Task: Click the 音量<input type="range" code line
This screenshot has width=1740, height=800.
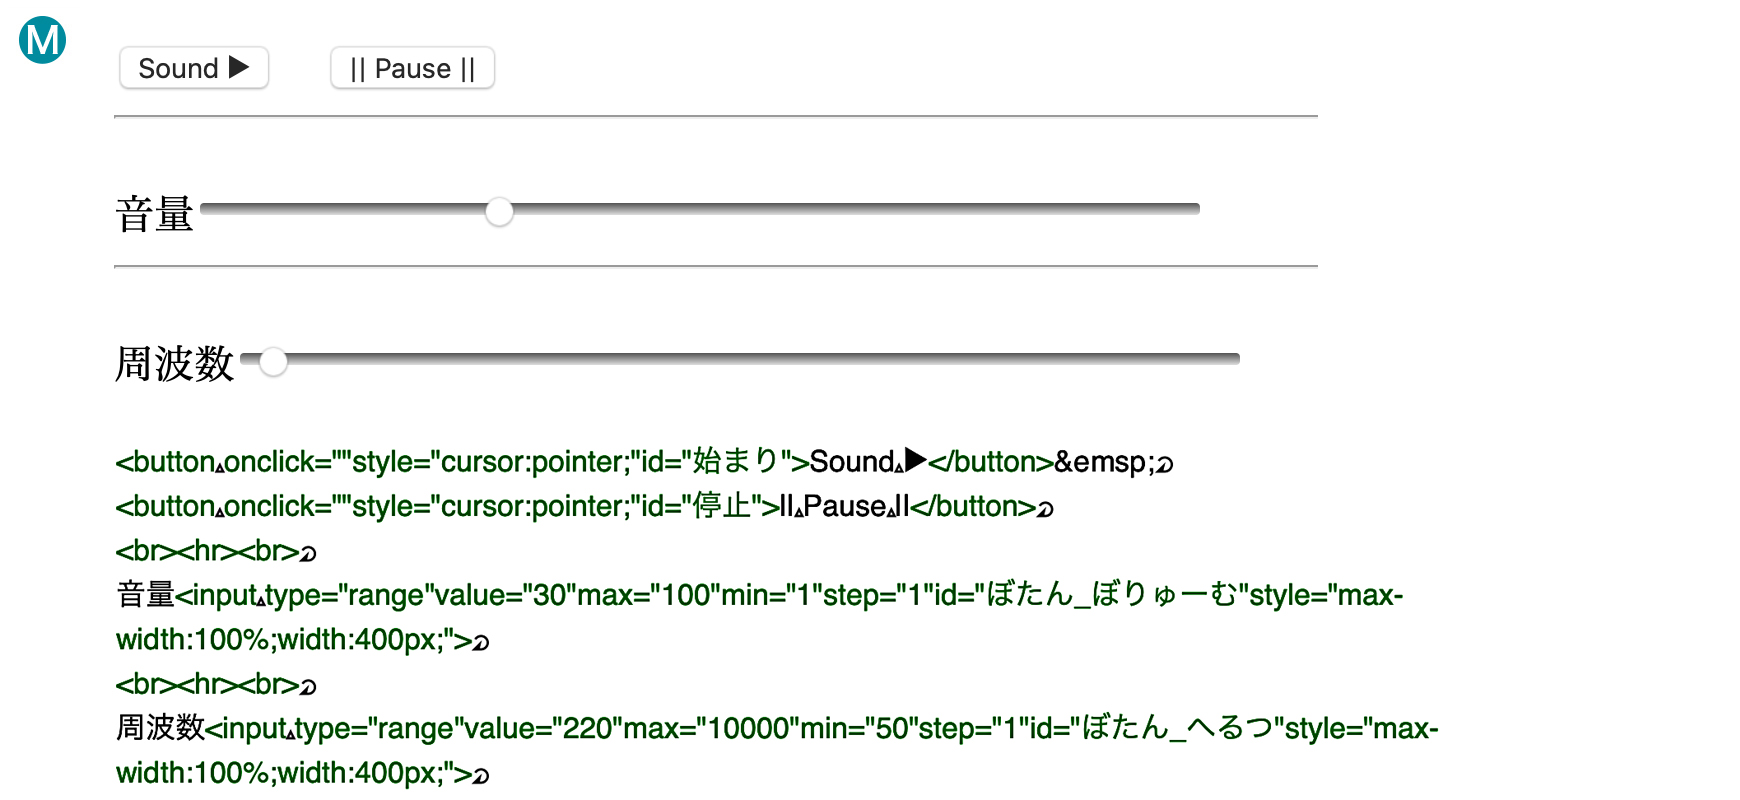Action: point(760,617)
